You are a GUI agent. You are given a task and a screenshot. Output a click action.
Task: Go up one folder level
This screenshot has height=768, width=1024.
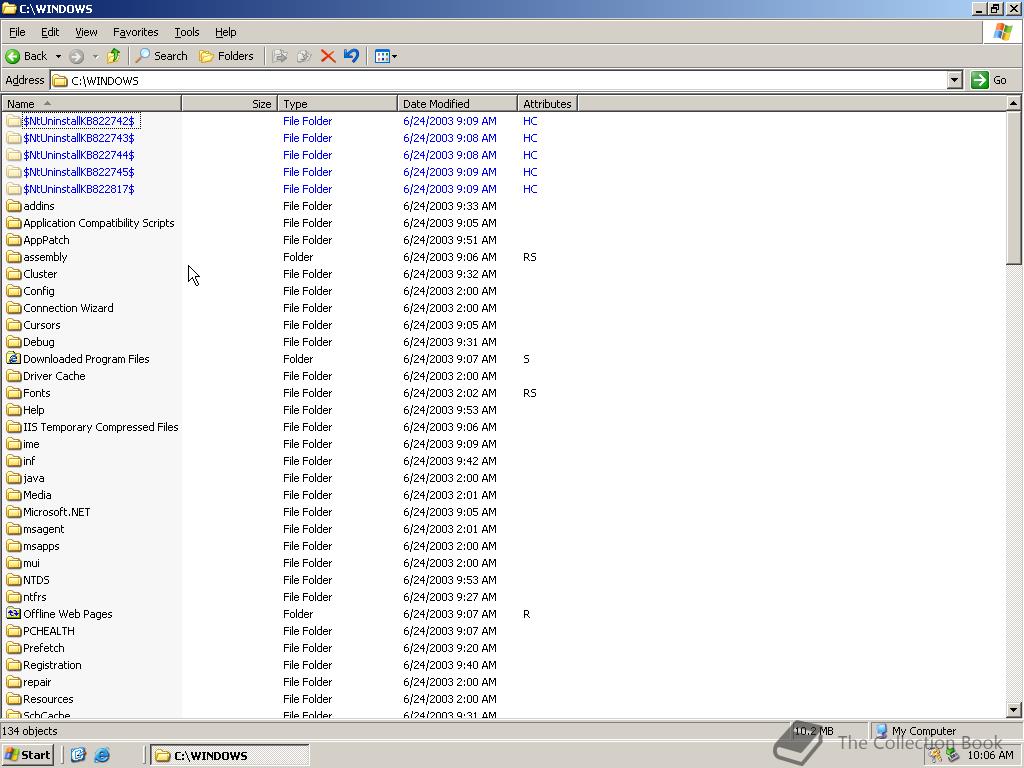click(114, 56)
